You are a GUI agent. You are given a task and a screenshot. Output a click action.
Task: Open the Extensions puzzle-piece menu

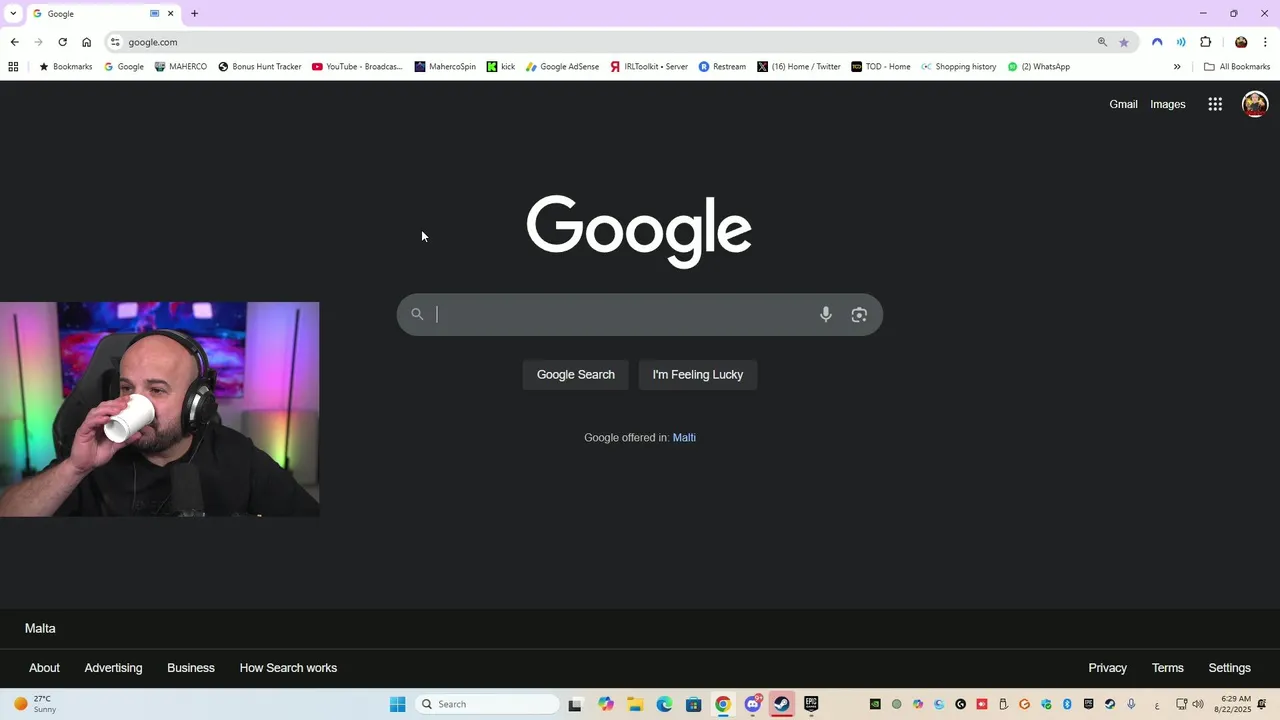(1205, 42)
